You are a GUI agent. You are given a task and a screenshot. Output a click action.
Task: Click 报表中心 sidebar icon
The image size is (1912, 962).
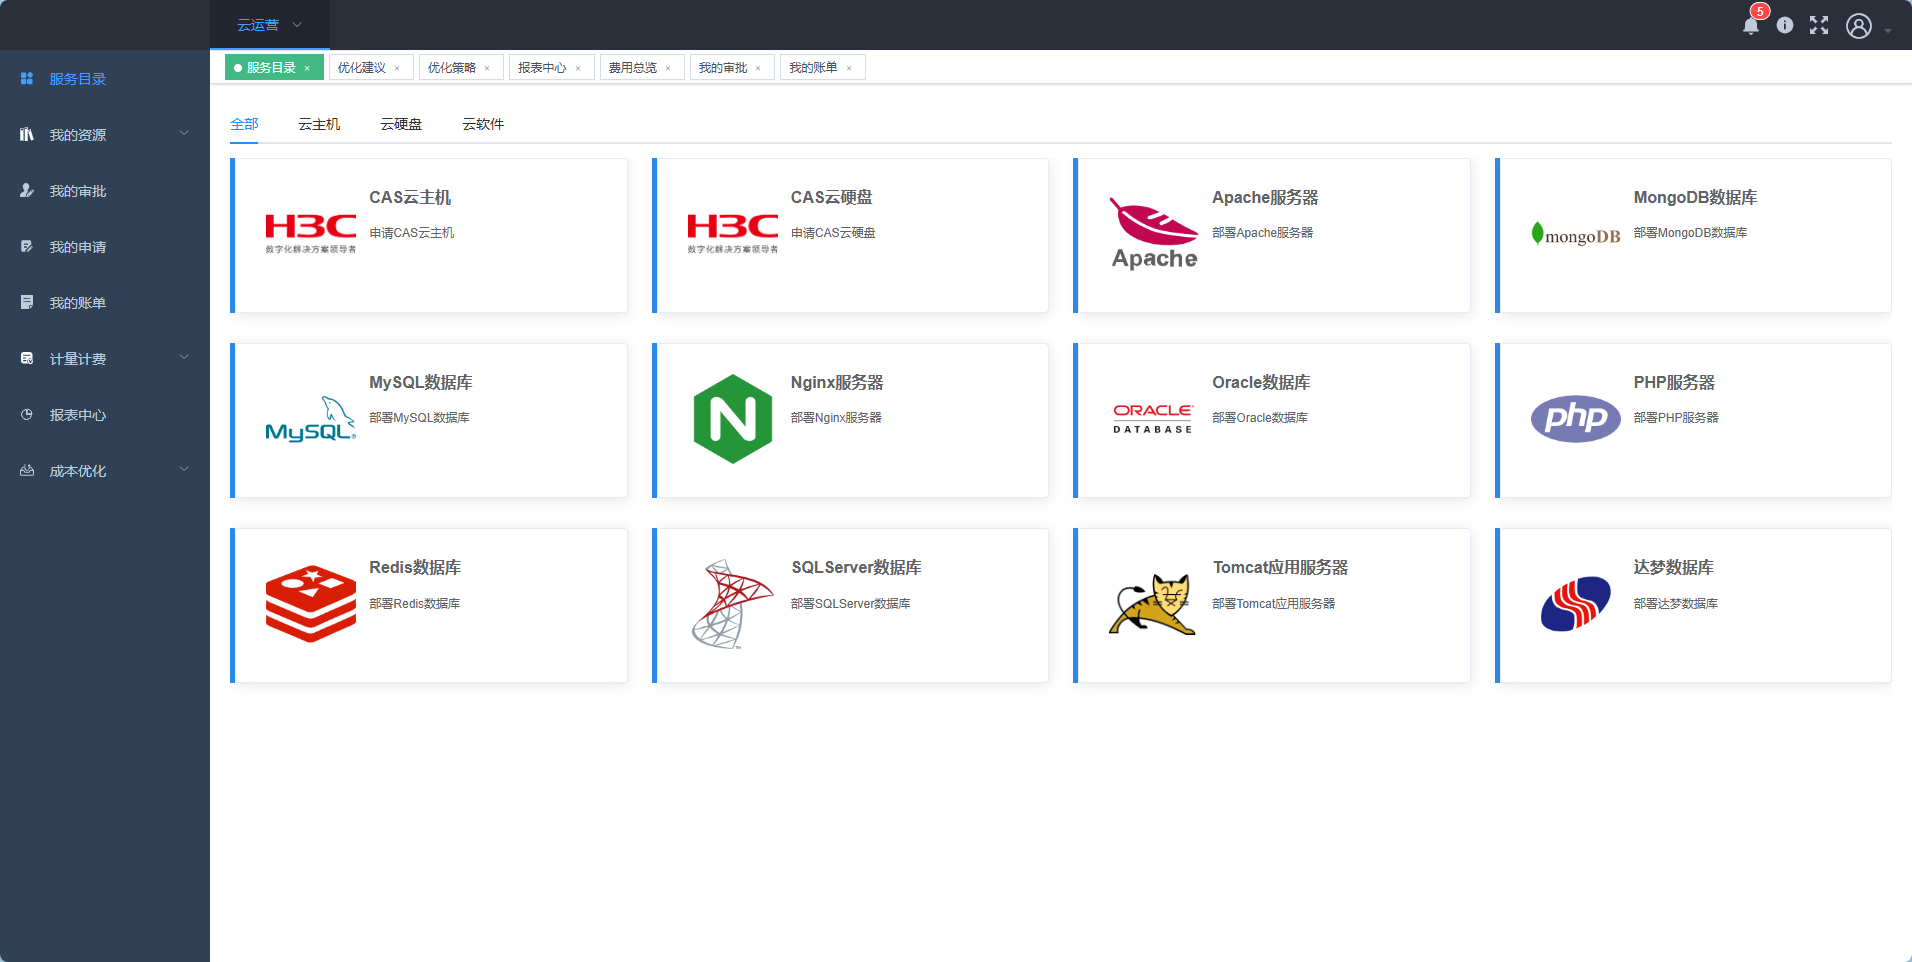coord(27,414)
